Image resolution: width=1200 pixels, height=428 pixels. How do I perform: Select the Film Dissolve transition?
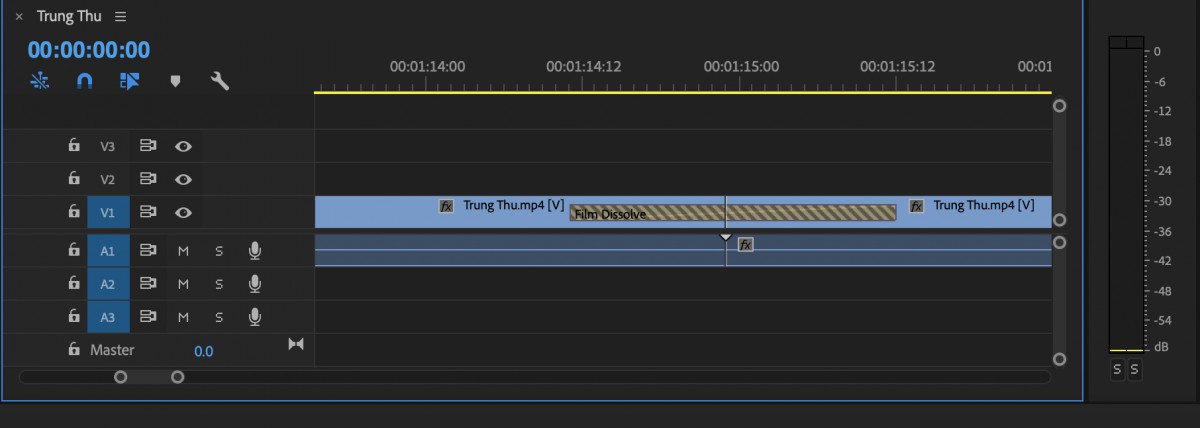click(x=733, y=212)
